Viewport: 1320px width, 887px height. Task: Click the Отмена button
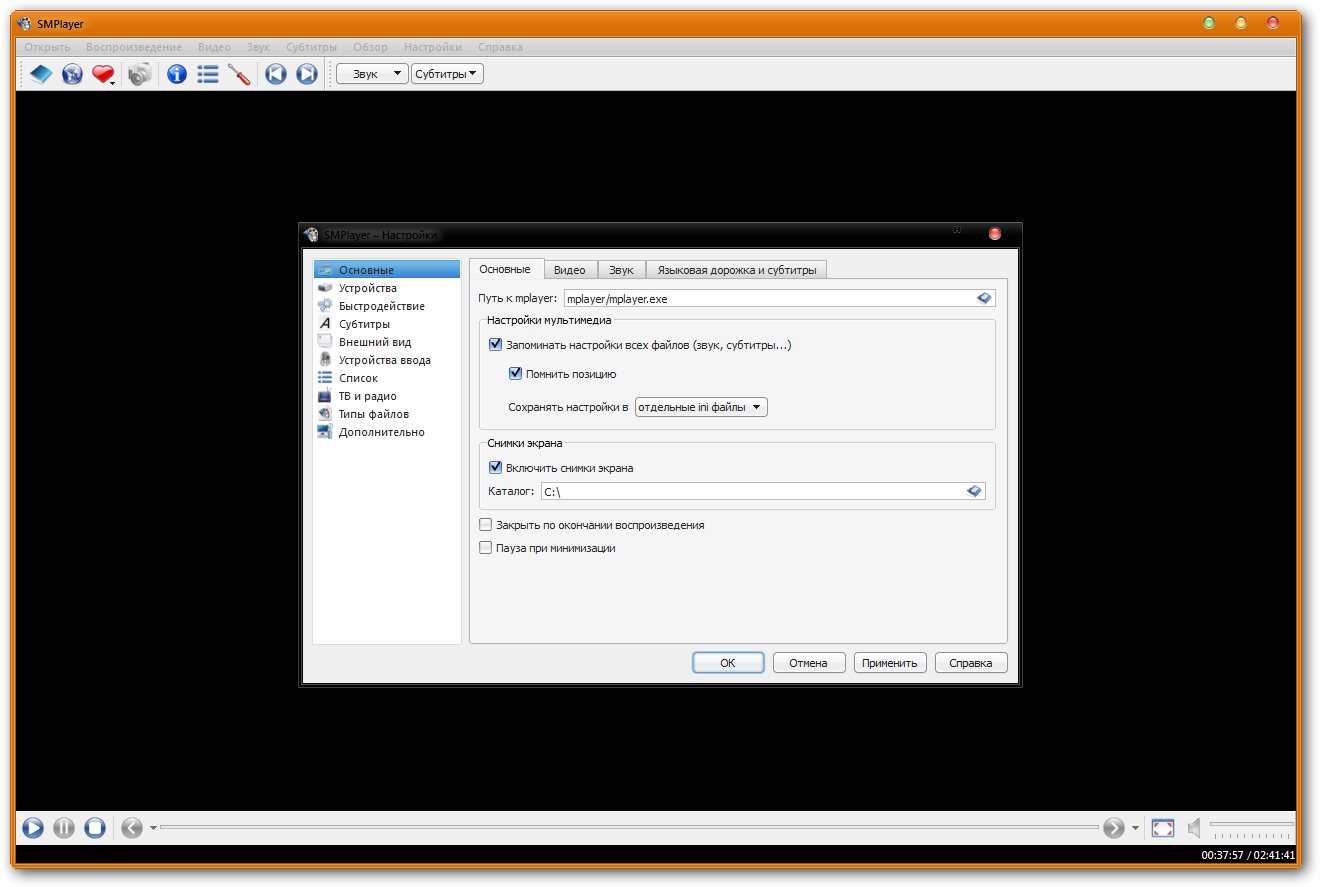[x=808, y=663]
